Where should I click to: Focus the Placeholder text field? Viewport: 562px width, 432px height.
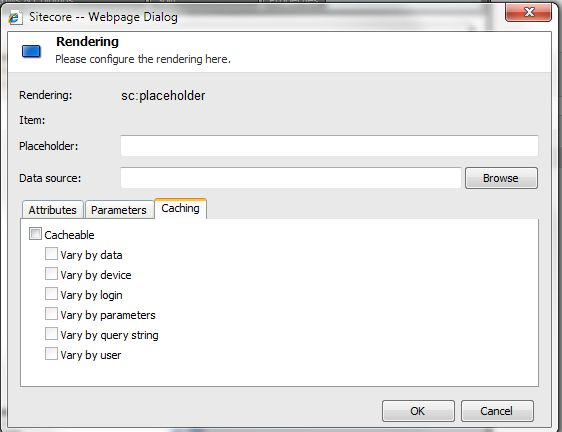point(329,146)
